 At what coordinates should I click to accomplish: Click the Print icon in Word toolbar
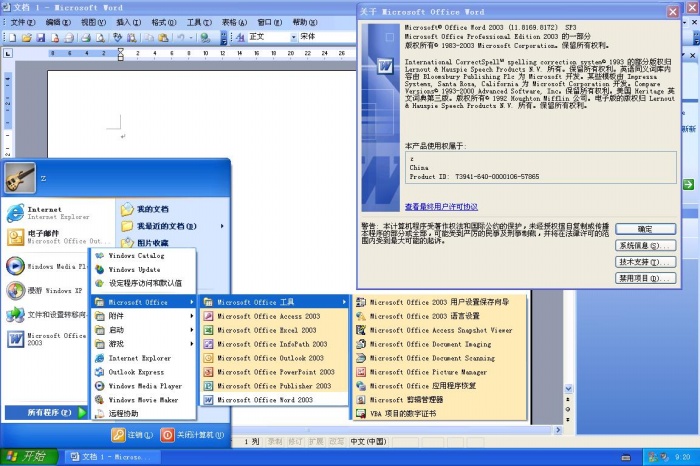pyautogui.click(x=86, y=37)
